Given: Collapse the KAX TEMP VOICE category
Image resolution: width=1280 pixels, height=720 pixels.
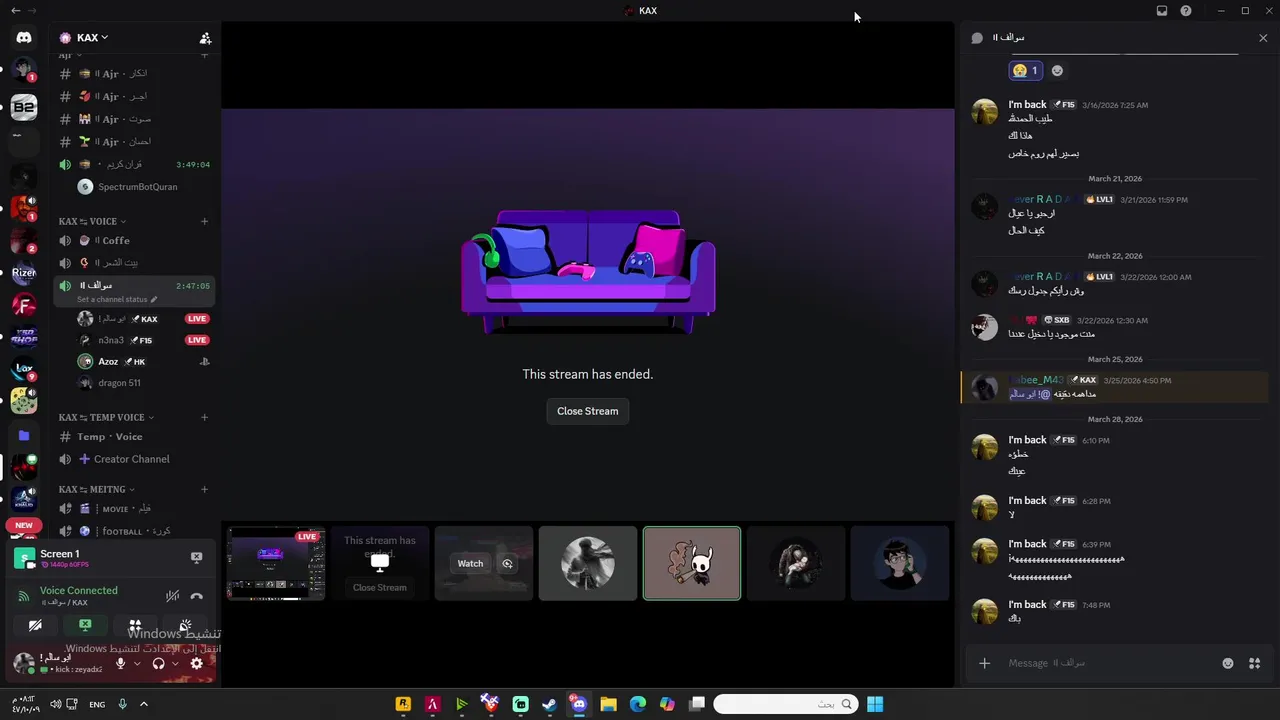Looking at the screenshot, I should point(106,417).
